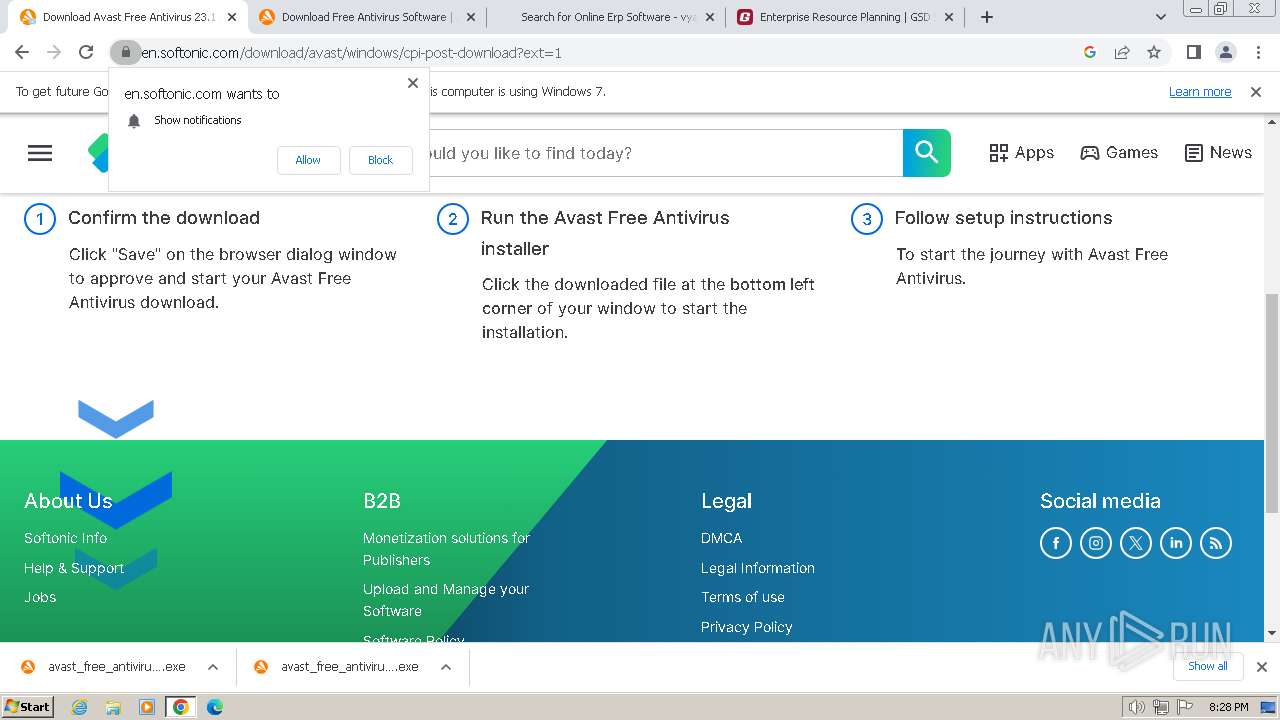Click the Softonic search input field
The image size is (1280, 720).
point(665,153)
